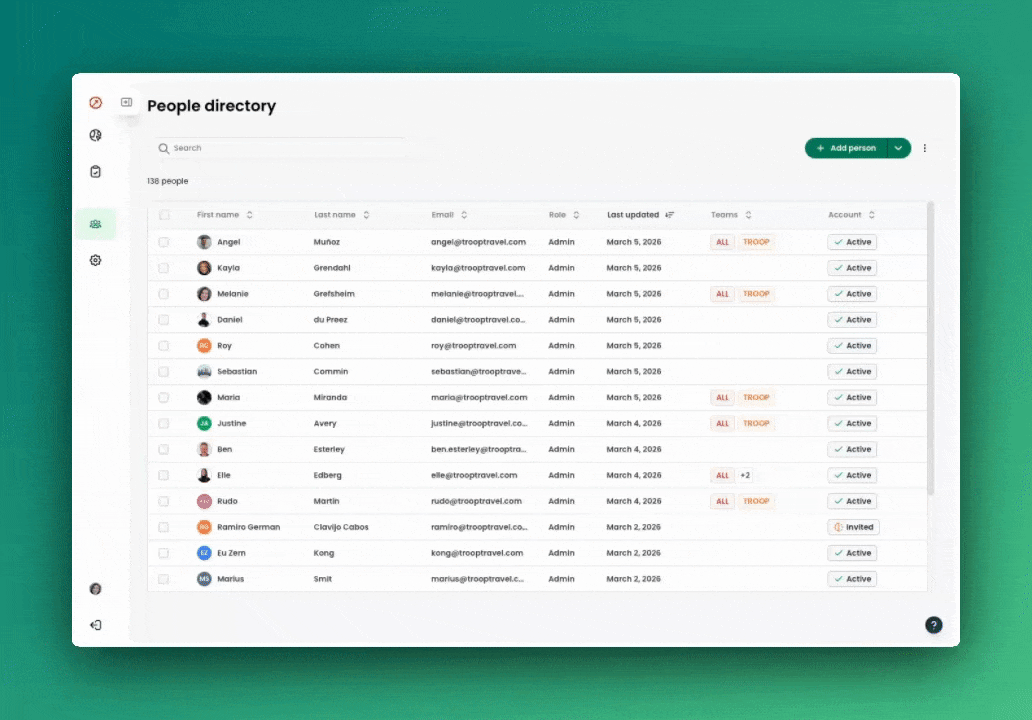This screenshot has height=720, width=1032.
Task: Open the dropdown arrow beside Add person
Action: pos(898,148)
